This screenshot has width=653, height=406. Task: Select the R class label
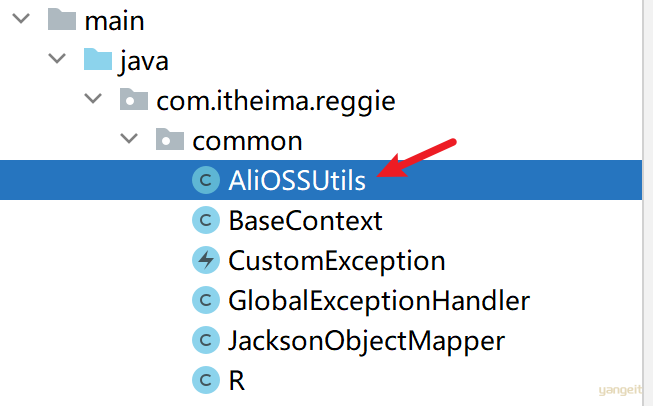[x=237, y=381]
